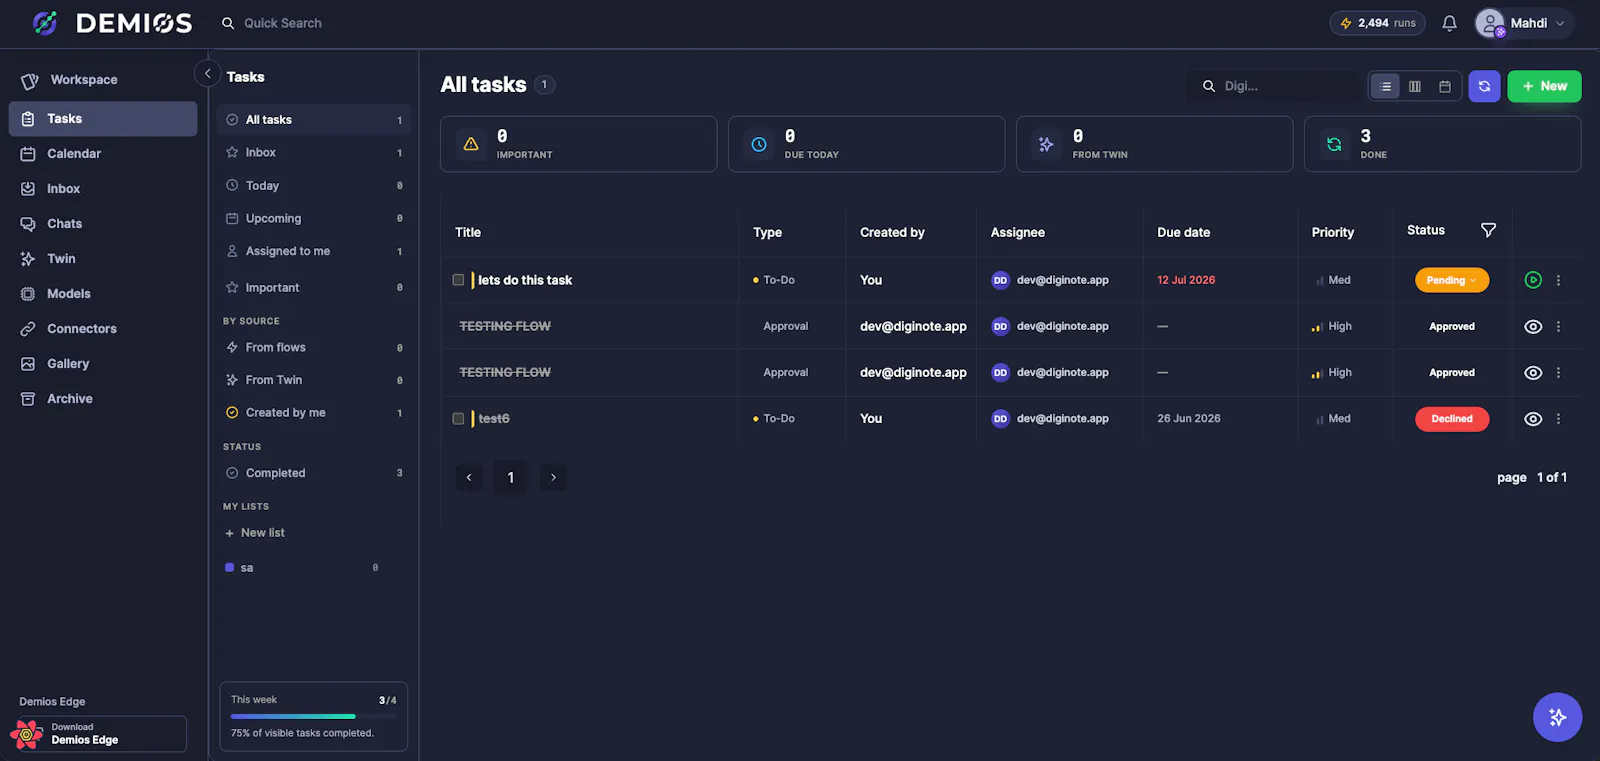
Task: Select All tasks filter
Action: click(314, 120)
